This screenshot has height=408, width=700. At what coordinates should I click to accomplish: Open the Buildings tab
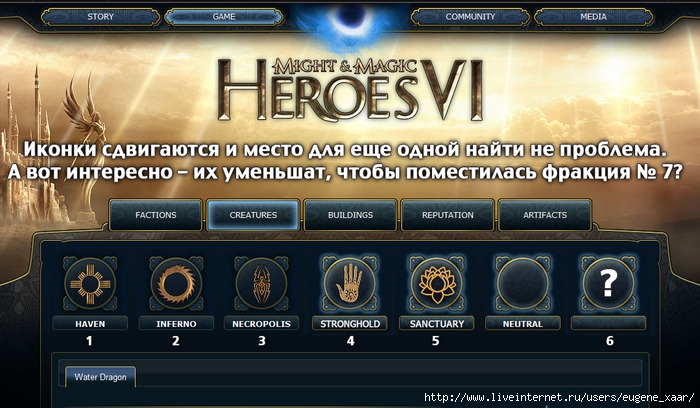[350, 215]
